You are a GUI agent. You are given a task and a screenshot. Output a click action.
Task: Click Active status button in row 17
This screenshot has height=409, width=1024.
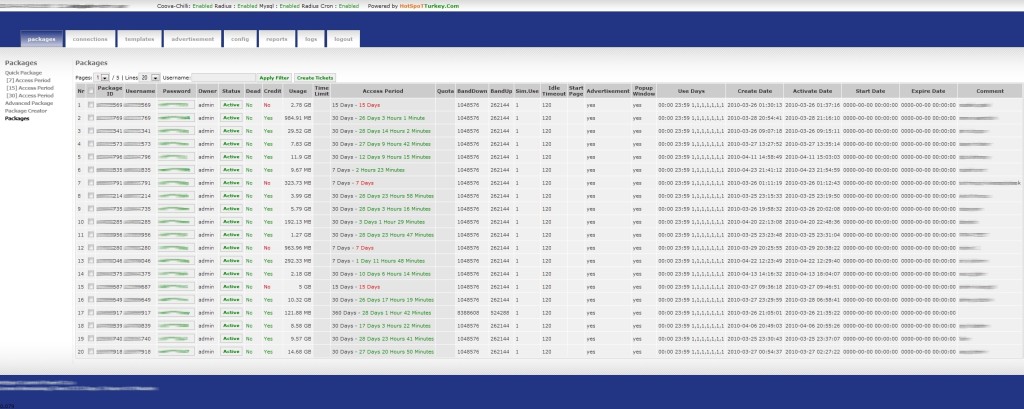(231, 312)
